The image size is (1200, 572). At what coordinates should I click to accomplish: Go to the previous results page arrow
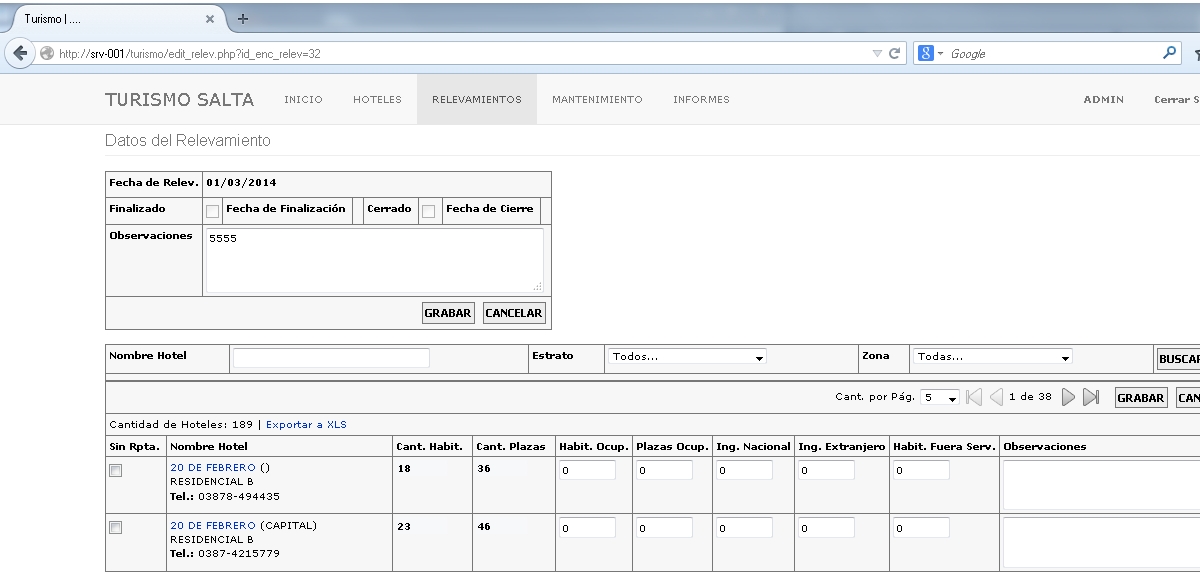(996, 397)
